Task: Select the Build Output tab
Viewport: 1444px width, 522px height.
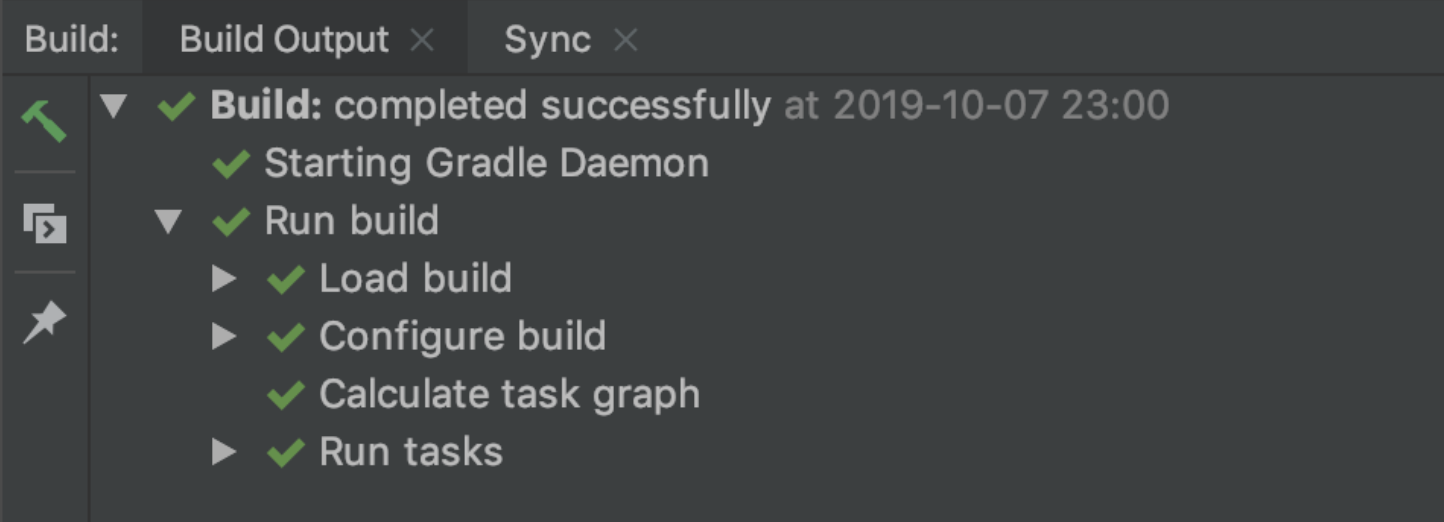Action: coord(284,40)
